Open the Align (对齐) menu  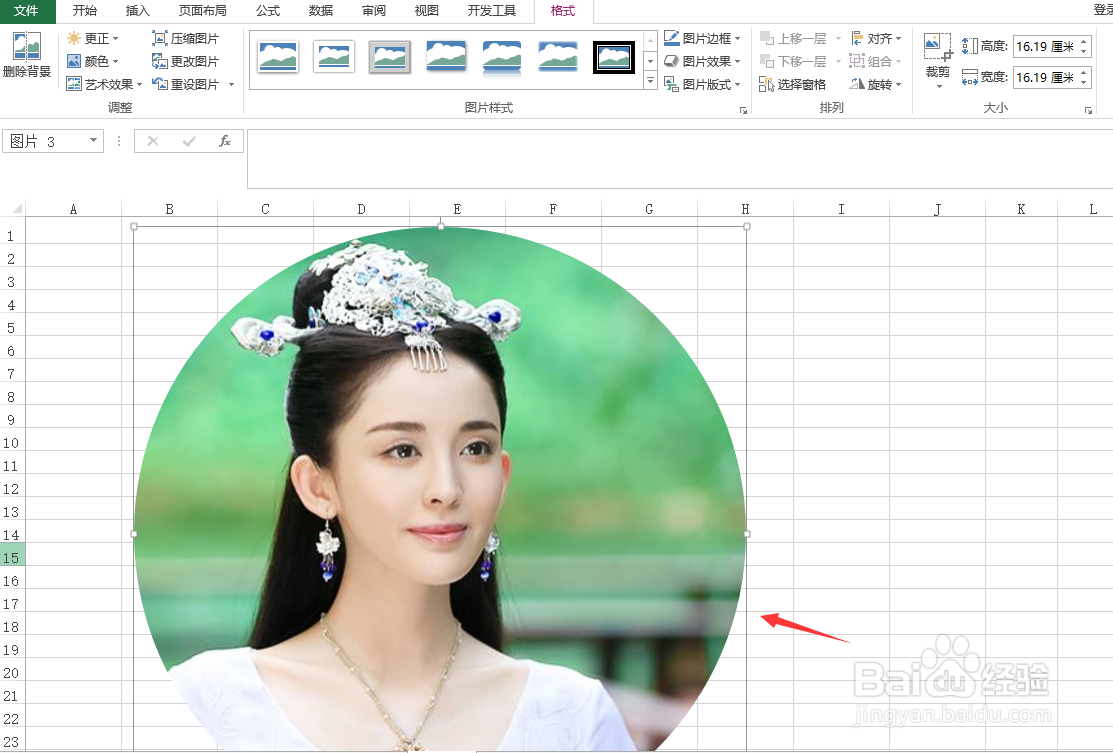[876, 38]
